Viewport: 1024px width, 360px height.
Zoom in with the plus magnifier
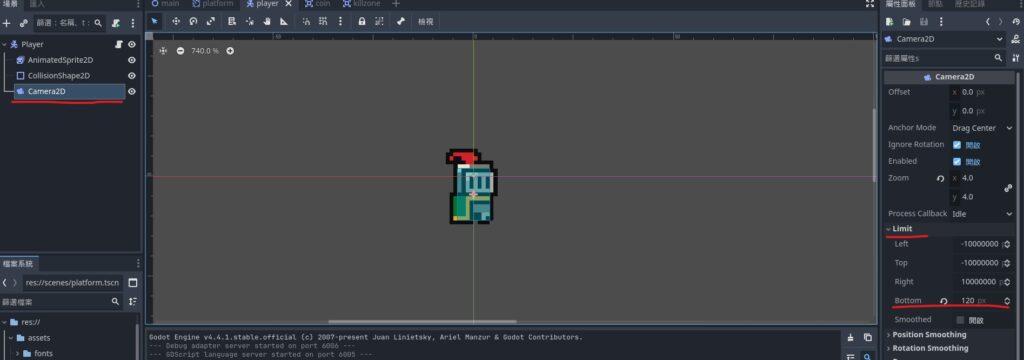coord(230,51)
